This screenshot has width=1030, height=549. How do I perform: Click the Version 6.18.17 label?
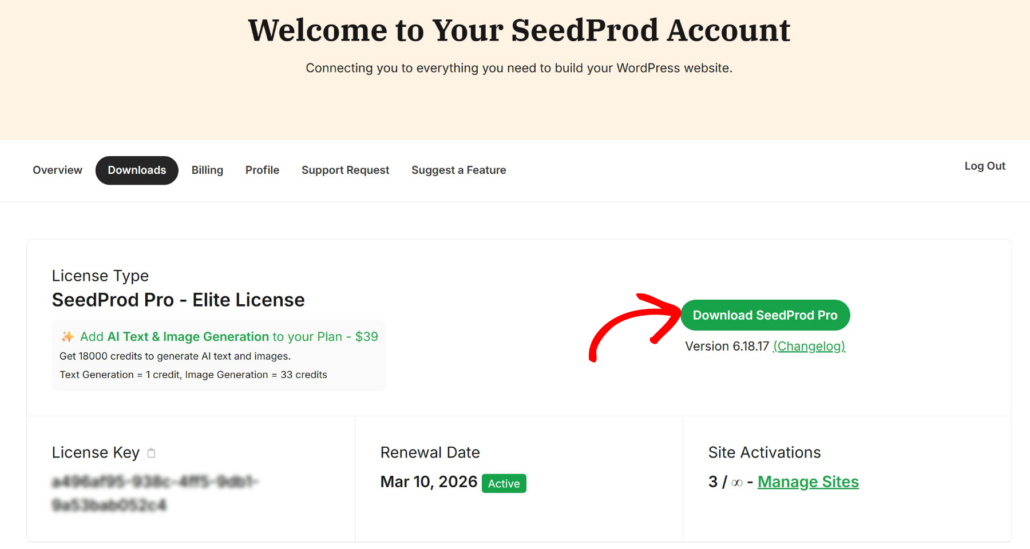tap(727, 346)
